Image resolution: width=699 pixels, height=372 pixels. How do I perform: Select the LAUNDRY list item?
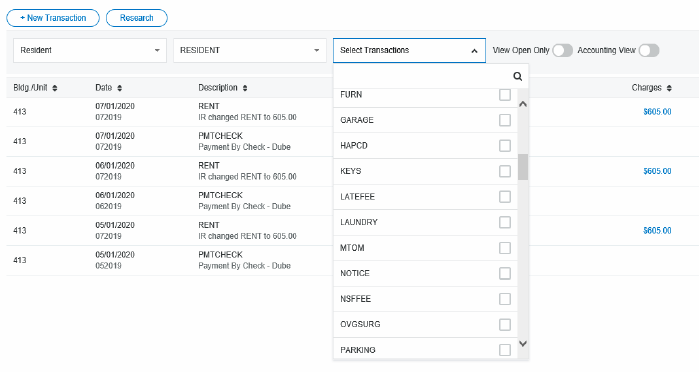[x=425, y=222]
